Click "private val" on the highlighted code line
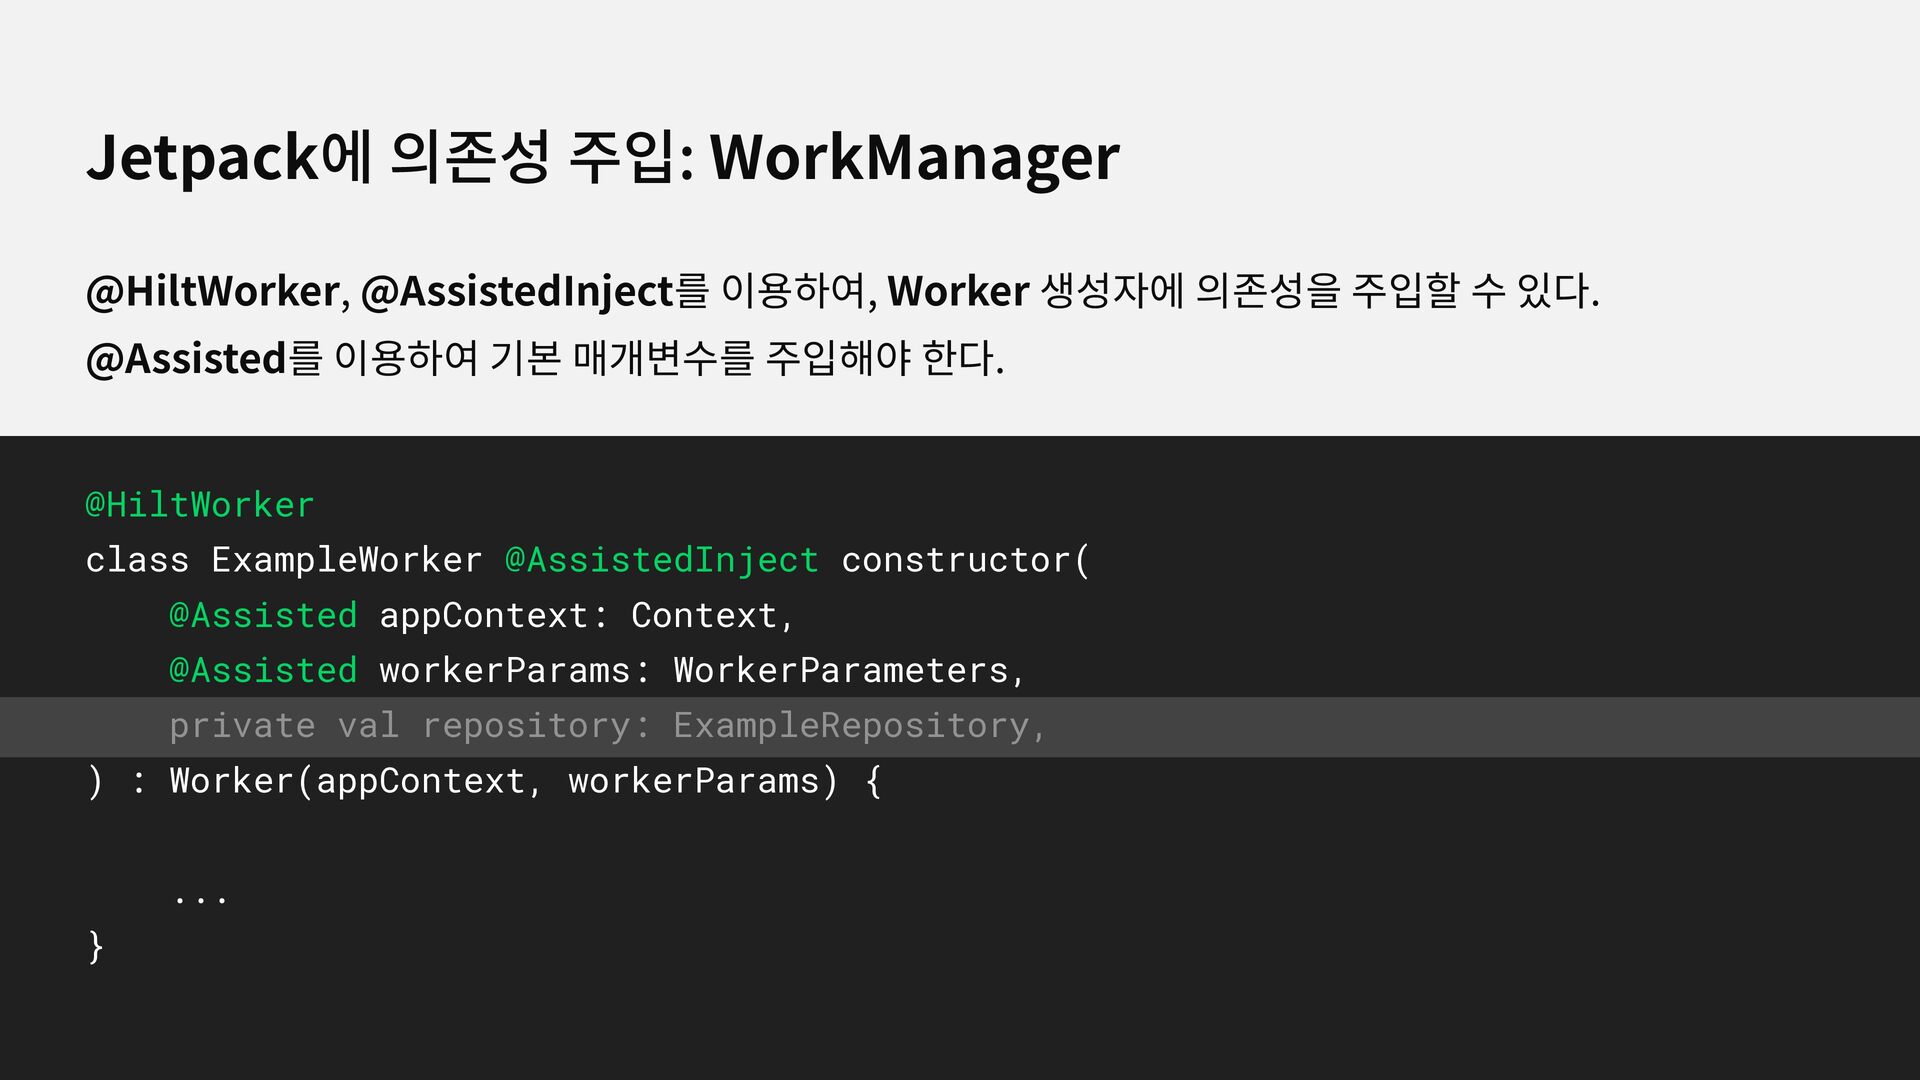Viewport: 1920px width, 1080px height. (284, 726)
